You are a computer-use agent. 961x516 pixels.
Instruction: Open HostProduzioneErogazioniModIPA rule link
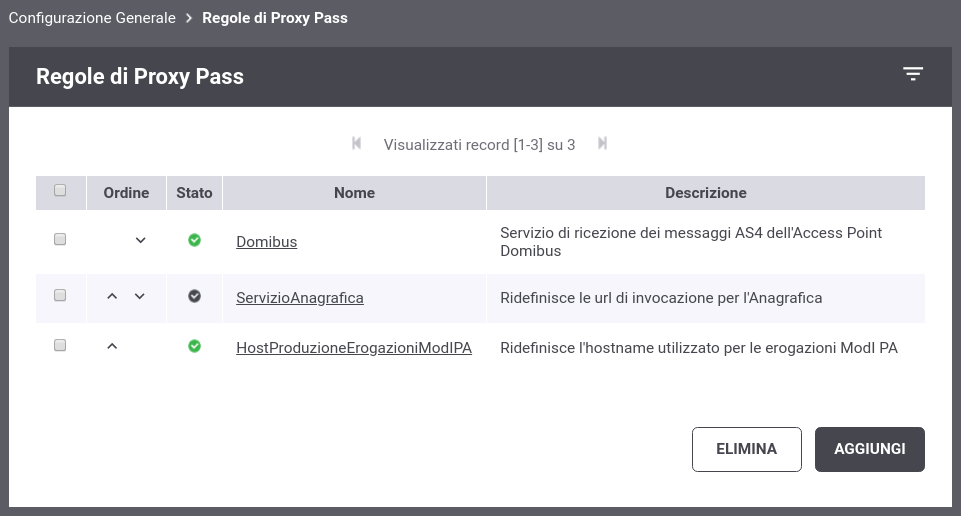(x=354, y=348)
